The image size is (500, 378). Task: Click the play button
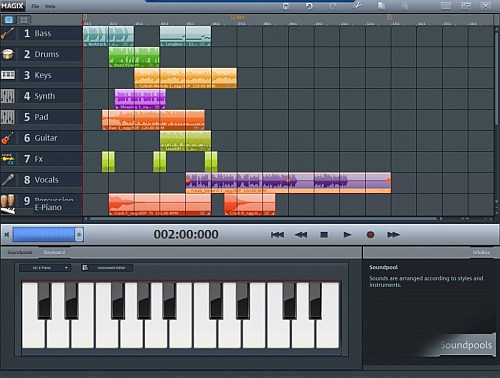(x=347, y=235)
